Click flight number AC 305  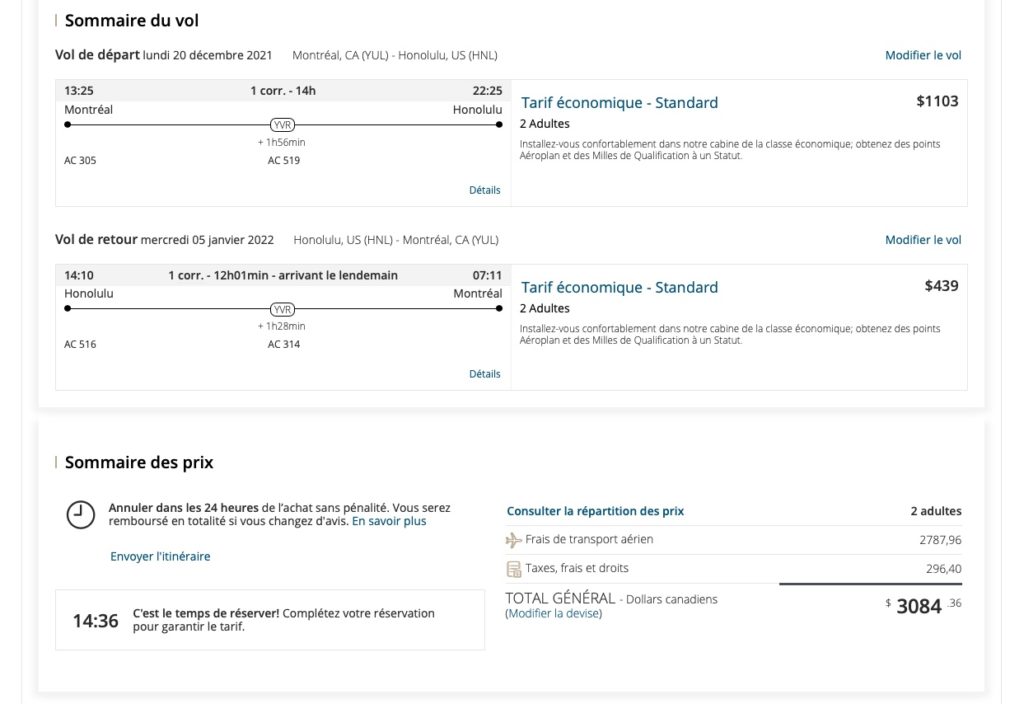pyautogui.click(x=80, y=160)
